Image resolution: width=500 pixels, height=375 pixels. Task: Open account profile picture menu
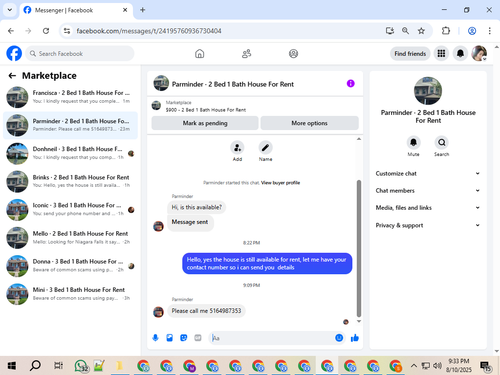pos(479,53)
